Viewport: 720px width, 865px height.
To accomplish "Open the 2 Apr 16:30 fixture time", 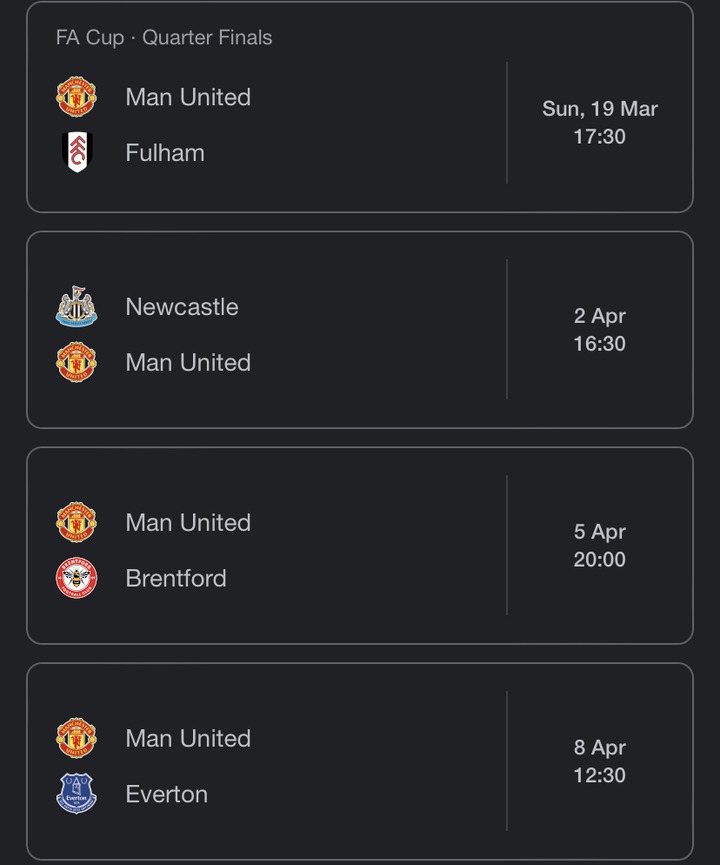I will tap(600, 330).
